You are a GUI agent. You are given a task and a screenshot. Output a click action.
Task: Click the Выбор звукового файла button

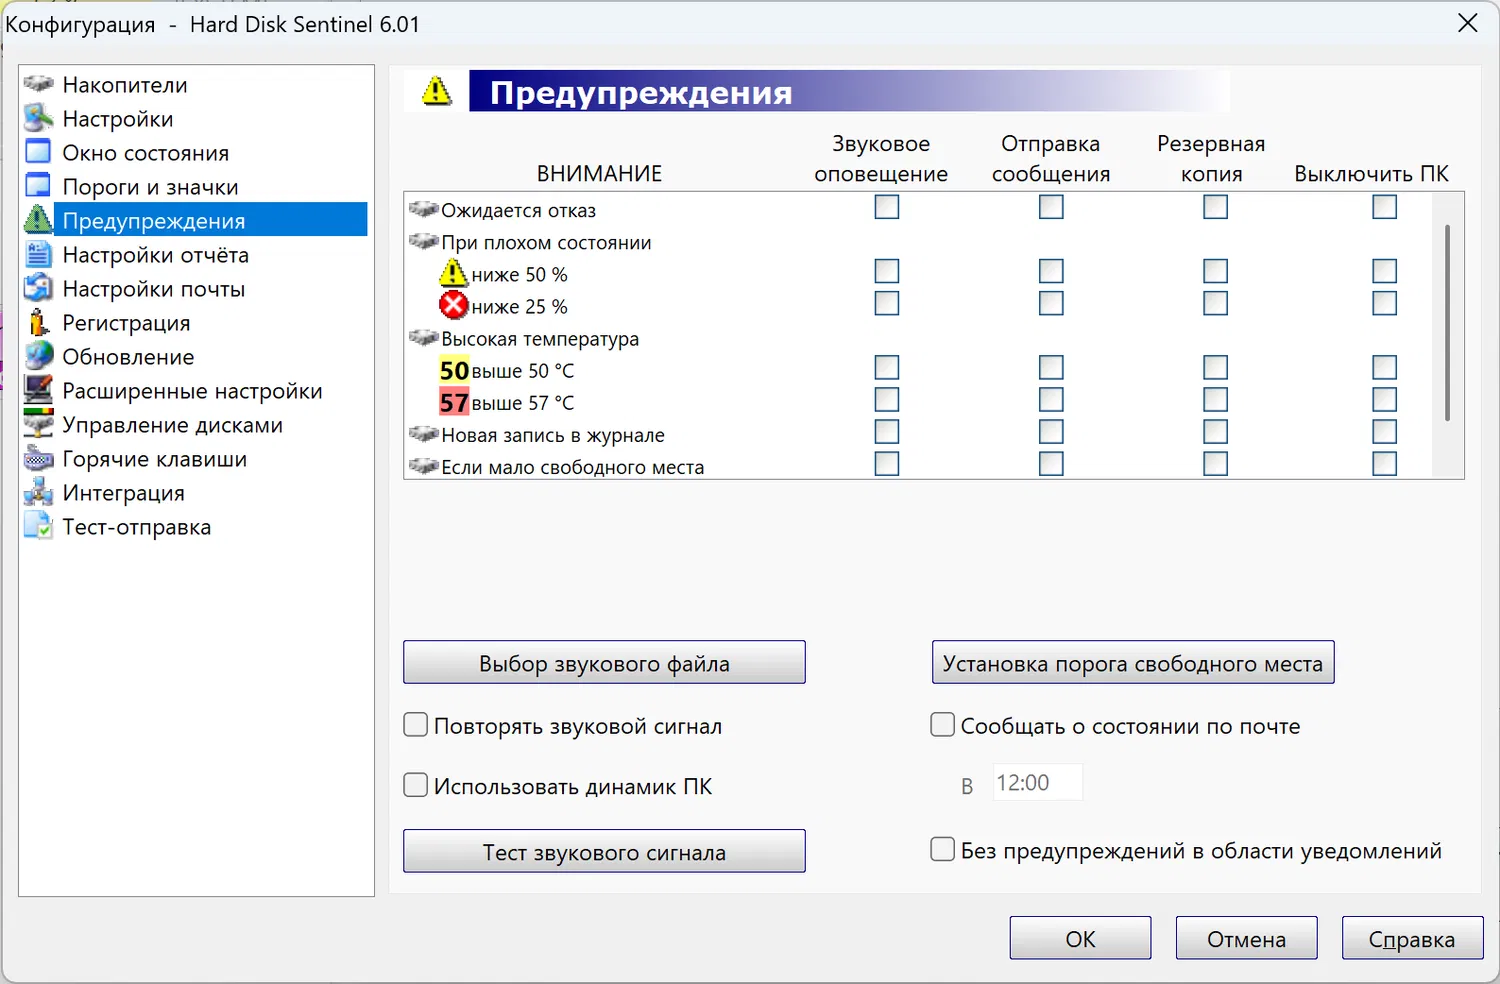(x=604, y=663)
